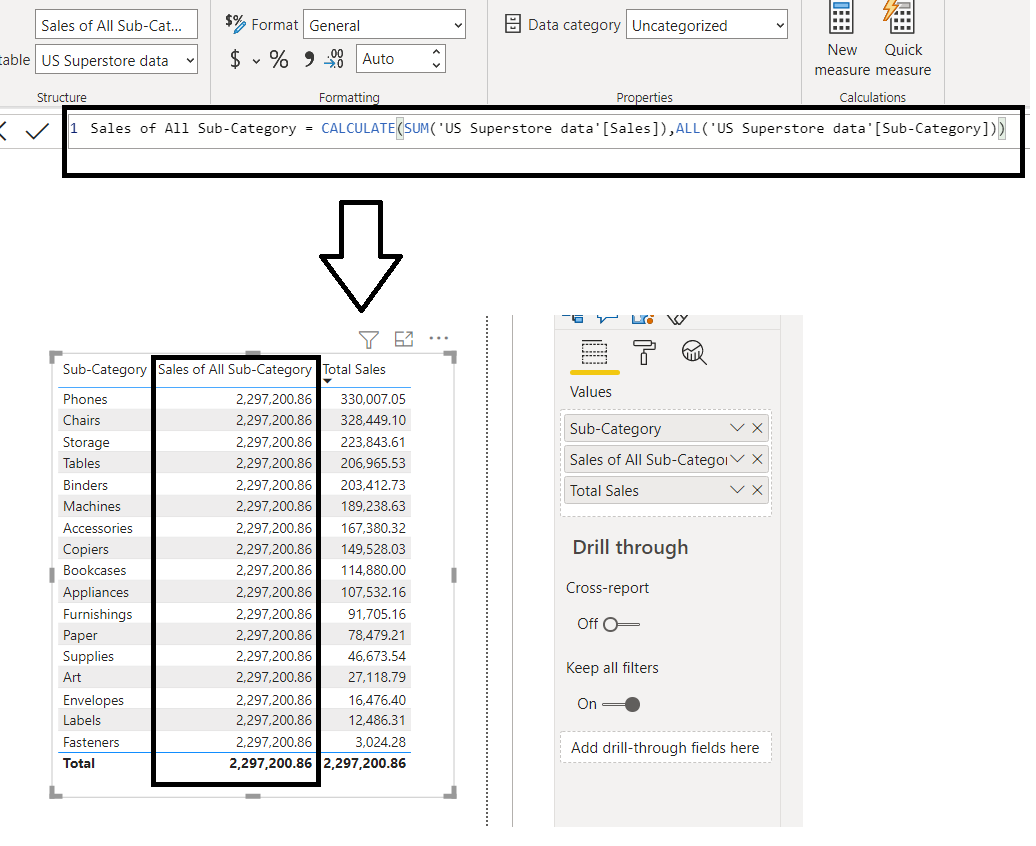
Task: Open the Data category dropdown
Action: pos(706,25)
